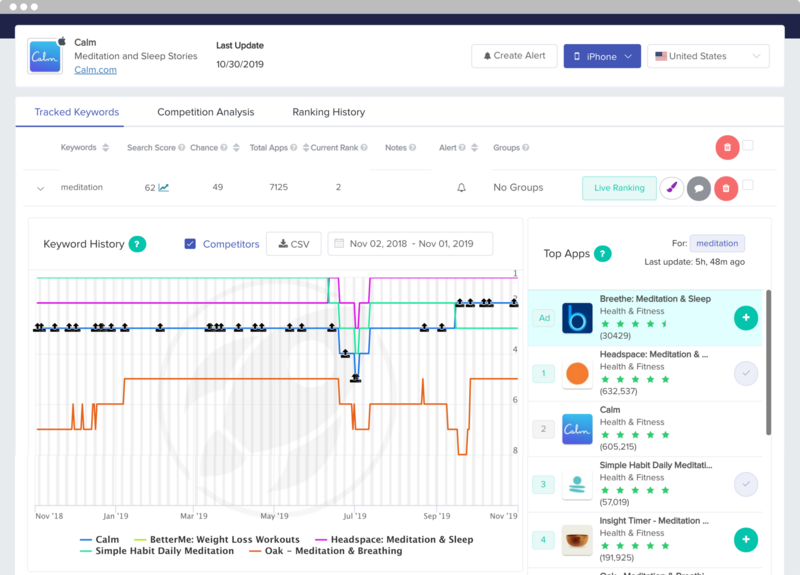
Task: Add Insight Timer with green plus button
Action: tap(745, 540)
